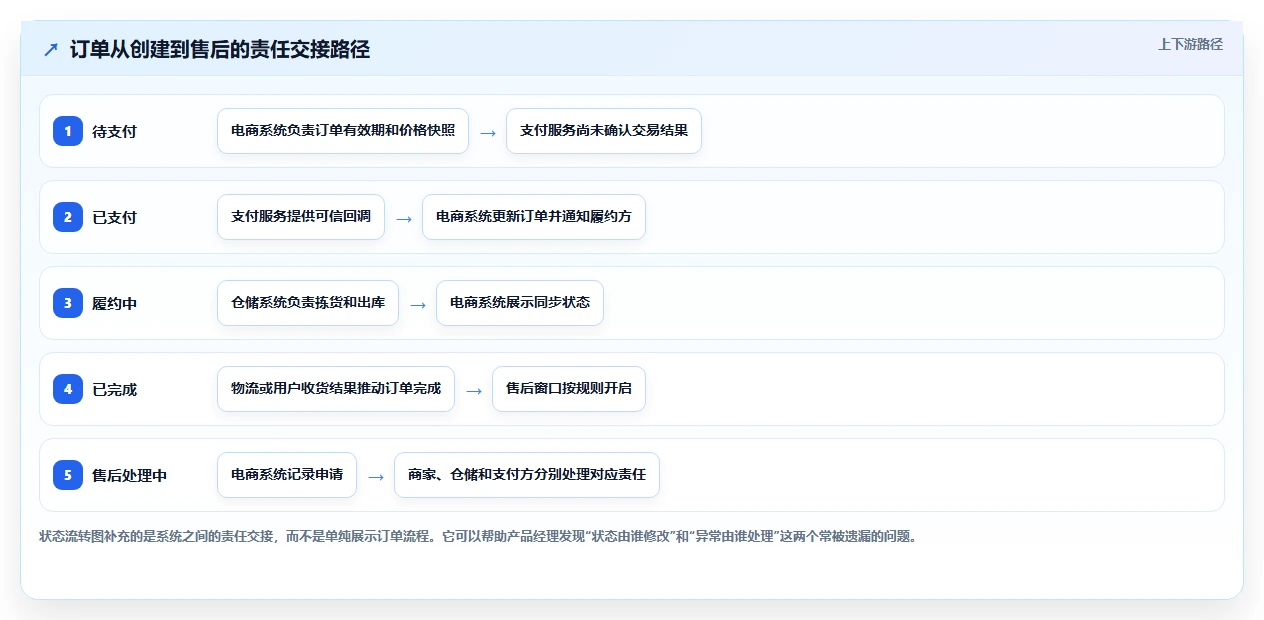Image resolution: width=1264 pixels, height=620 pixels.
Task: Select the 待支付 status label
Action: 114,131
